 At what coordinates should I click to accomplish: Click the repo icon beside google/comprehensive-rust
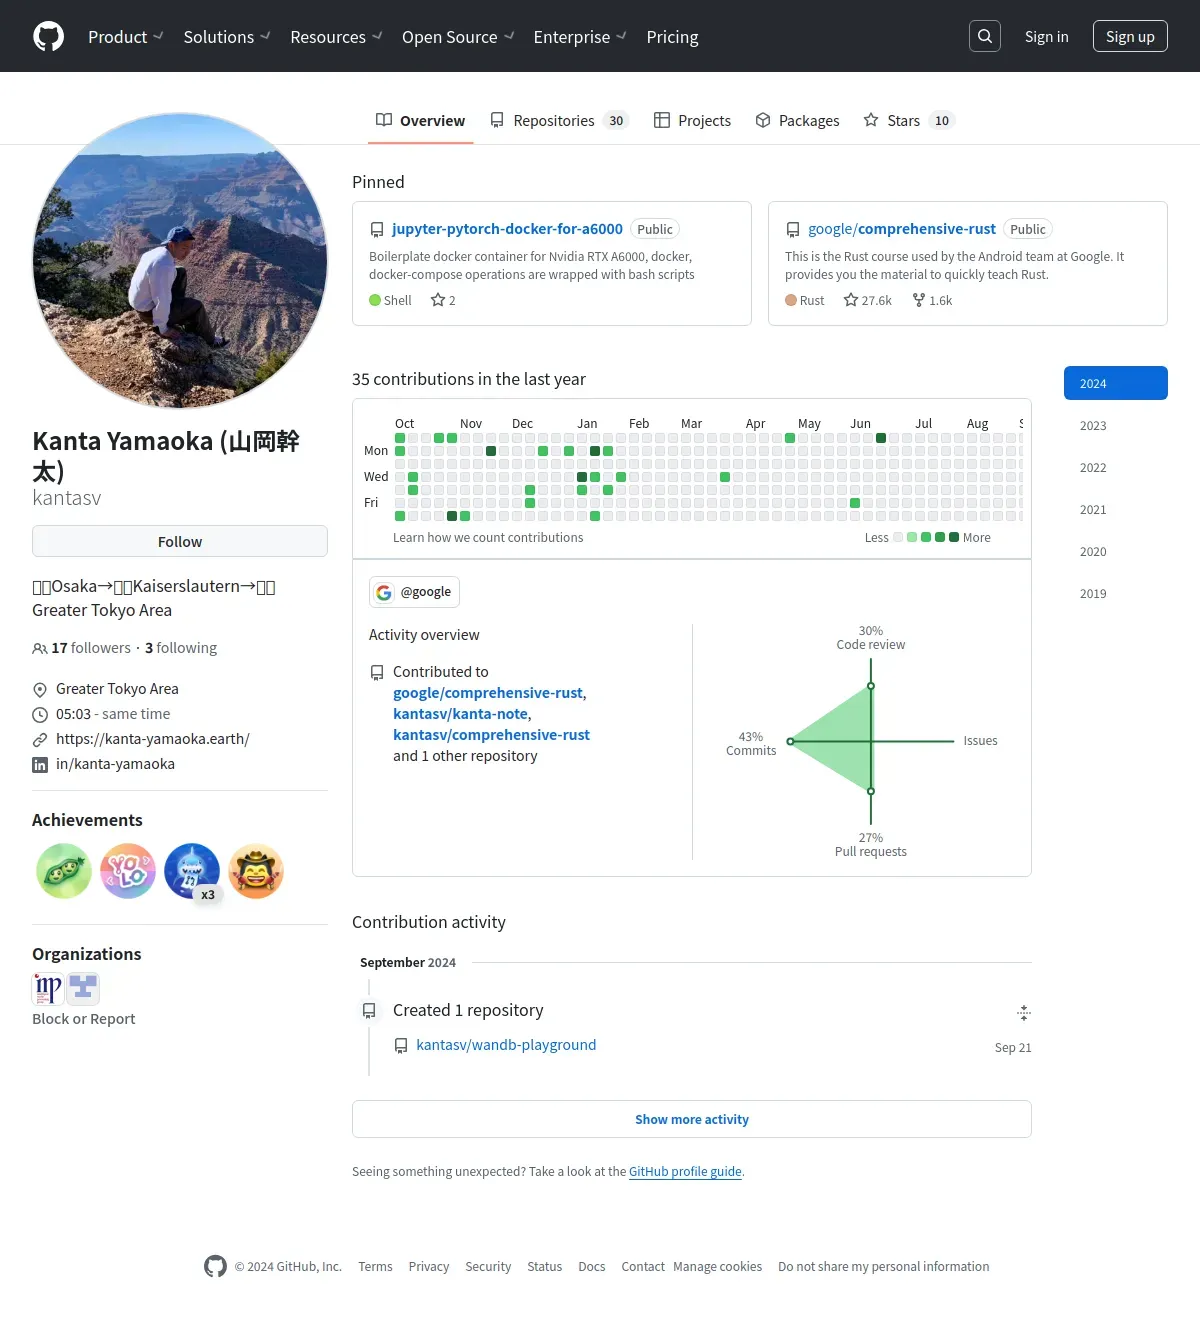[793, 230]
